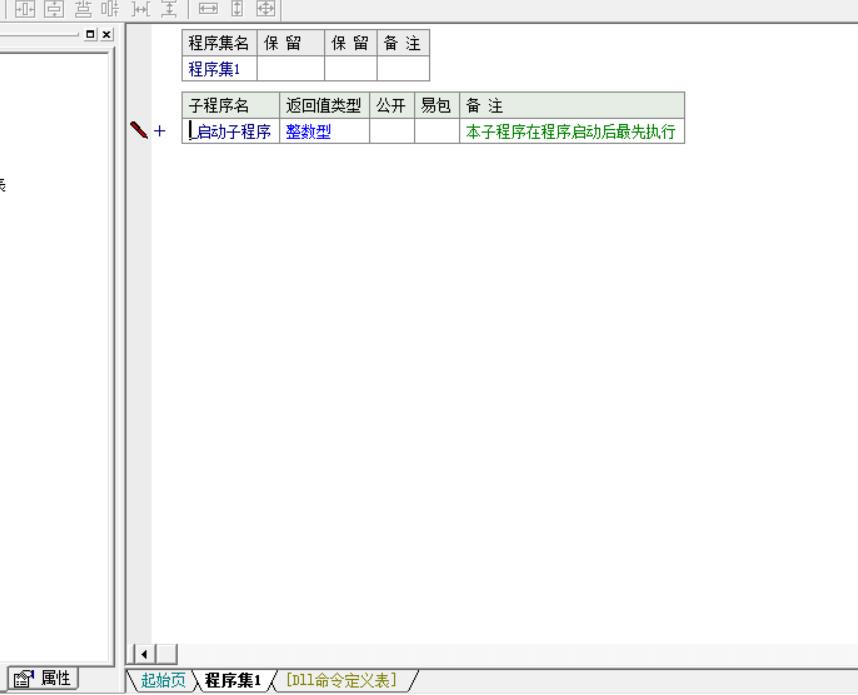
Task: Click the 程序集名 column header
Action: coord(219,43)
